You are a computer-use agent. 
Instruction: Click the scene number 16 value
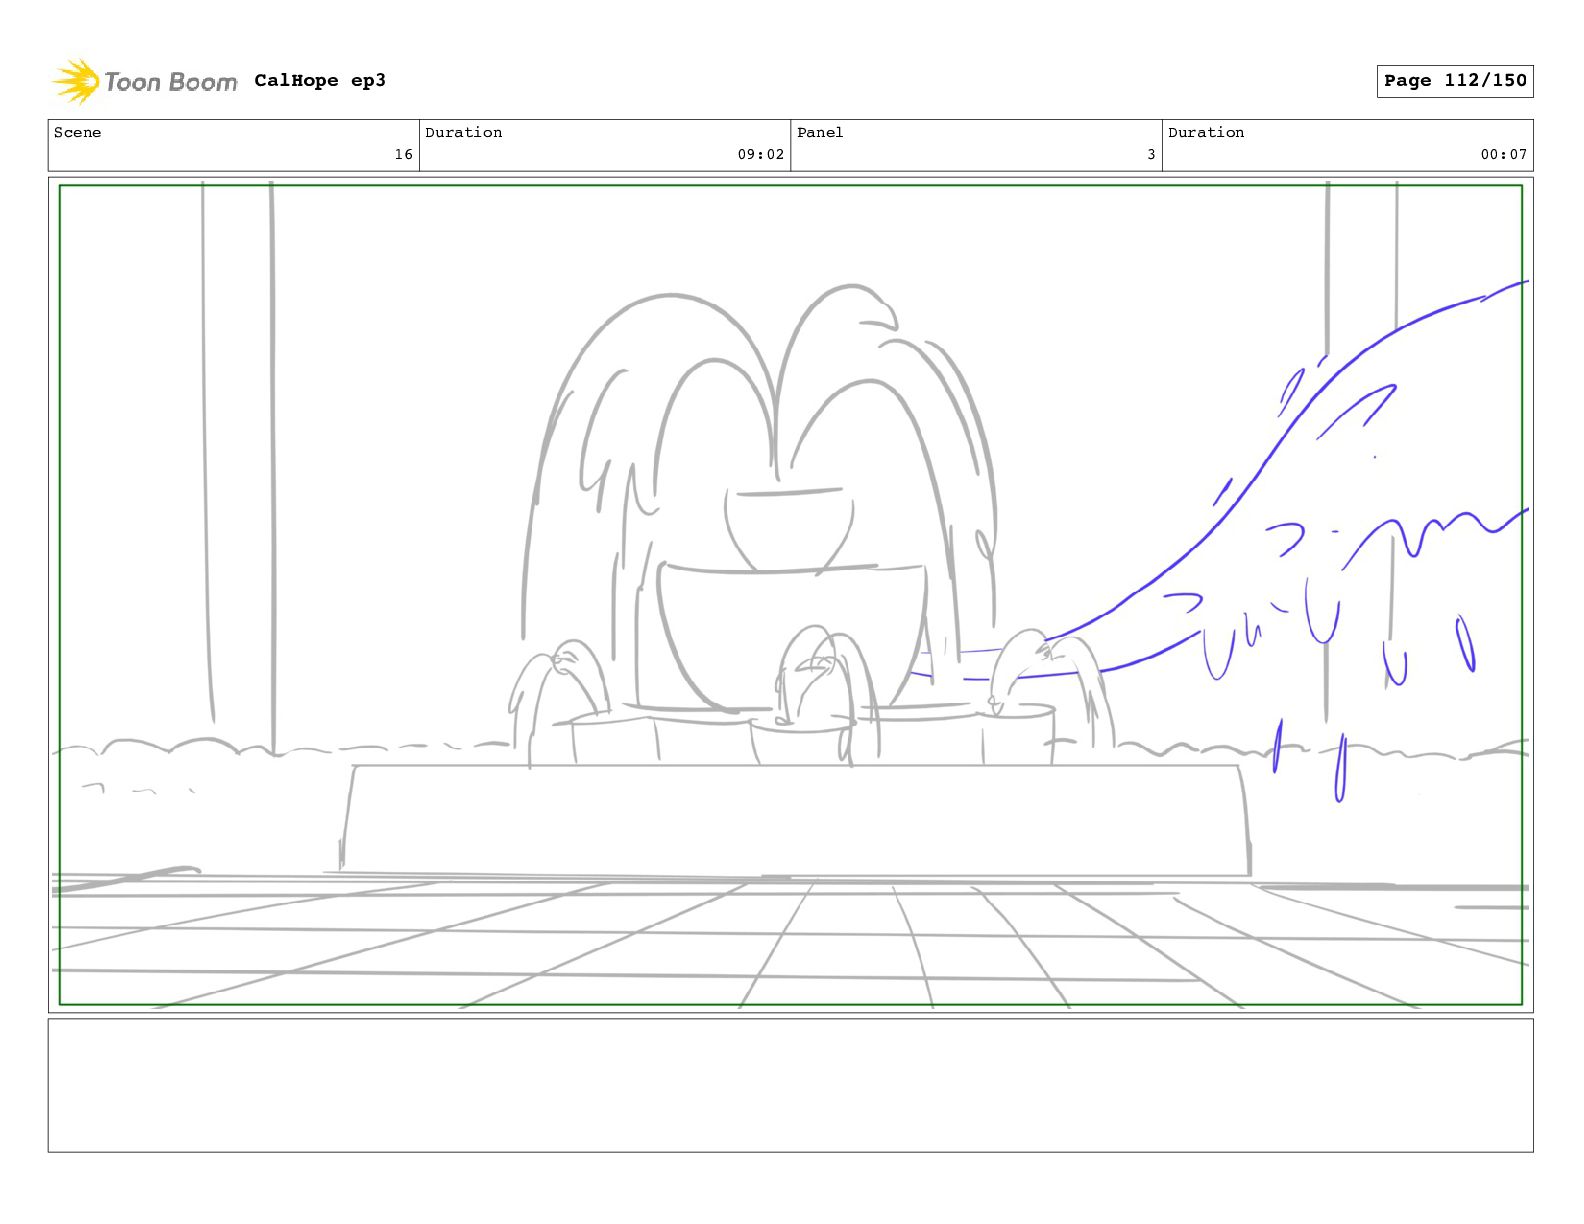point(403,154)
